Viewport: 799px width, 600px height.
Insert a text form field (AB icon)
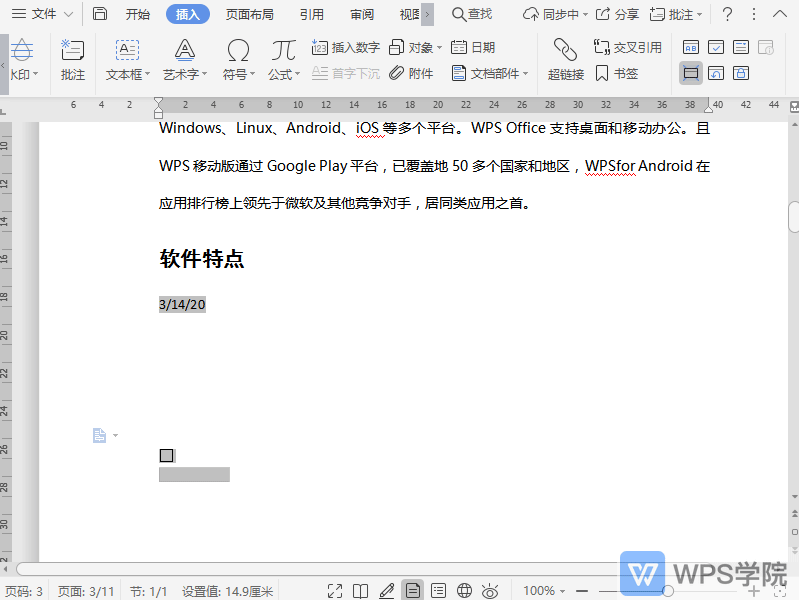(x=690, y=47)
